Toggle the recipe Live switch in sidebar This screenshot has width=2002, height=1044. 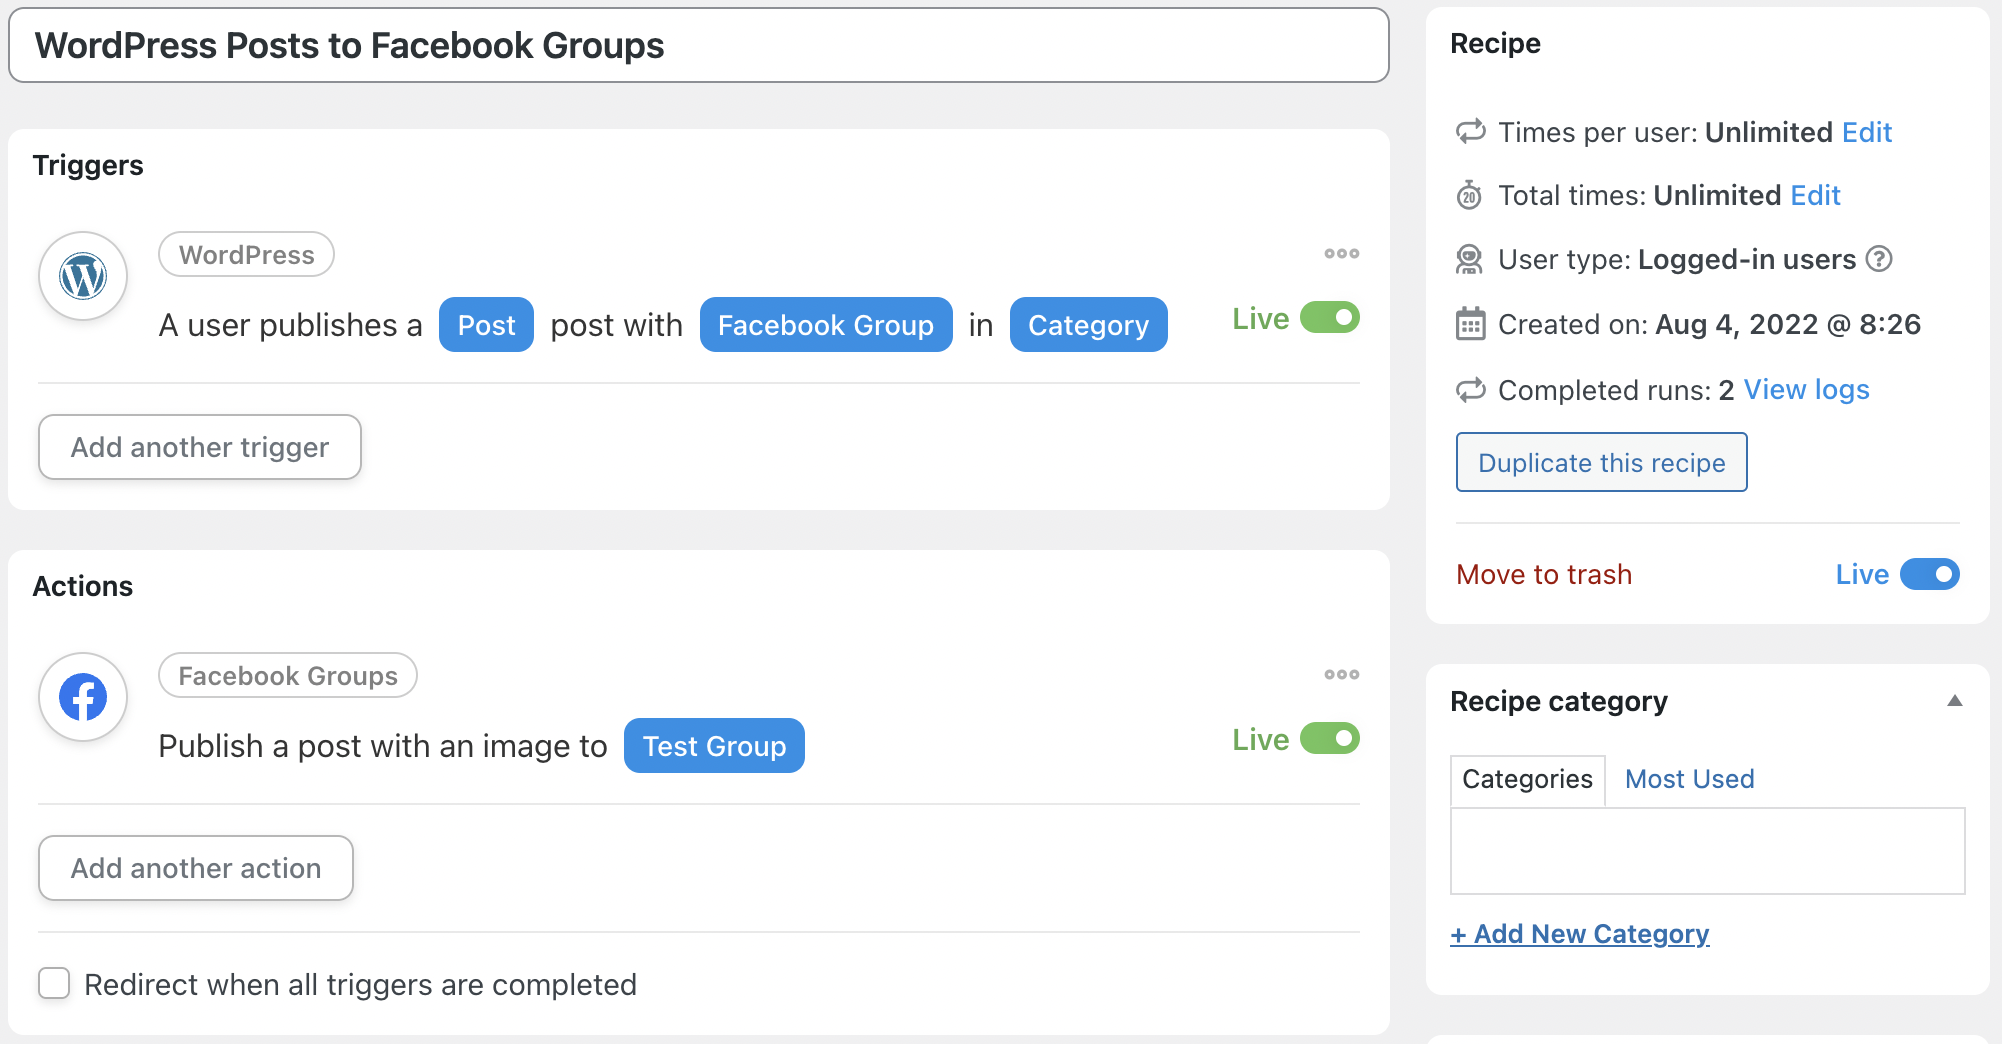click(x=1929, y=574)
